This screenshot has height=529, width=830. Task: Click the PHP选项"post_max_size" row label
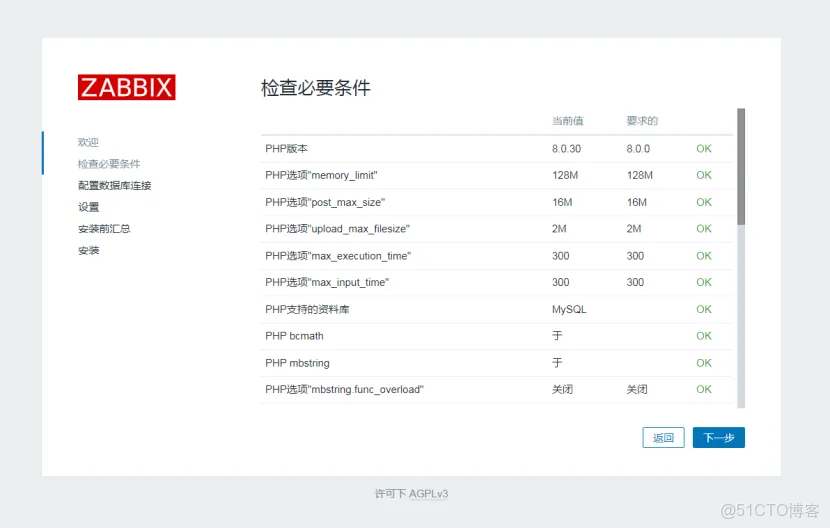click(x=325, y=202)
